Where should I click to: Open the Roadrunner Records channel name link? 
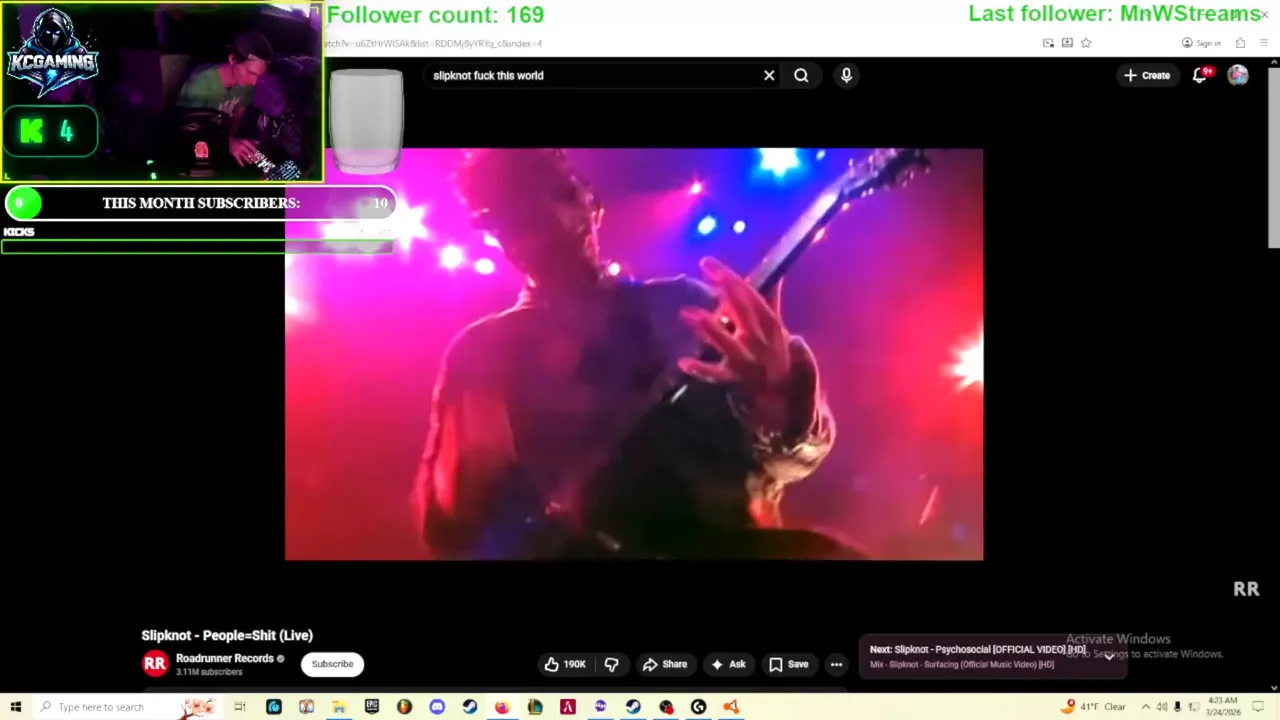pyautogui.click(x=225, y=658)
